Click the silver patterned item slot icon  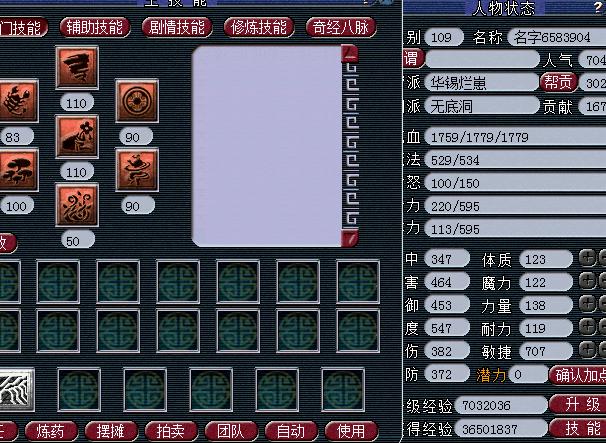16,390
